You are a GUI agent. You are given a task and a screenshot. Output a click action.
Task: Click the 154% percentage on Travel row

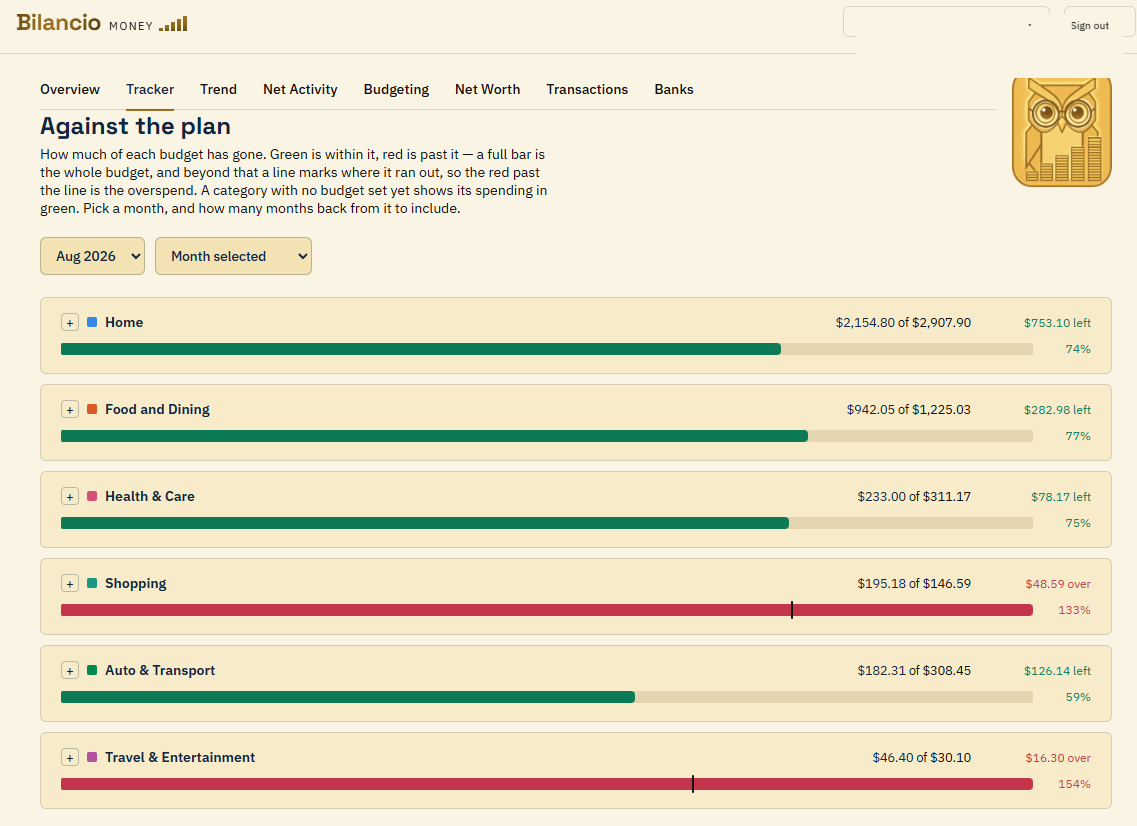(x=1074, y=784)
